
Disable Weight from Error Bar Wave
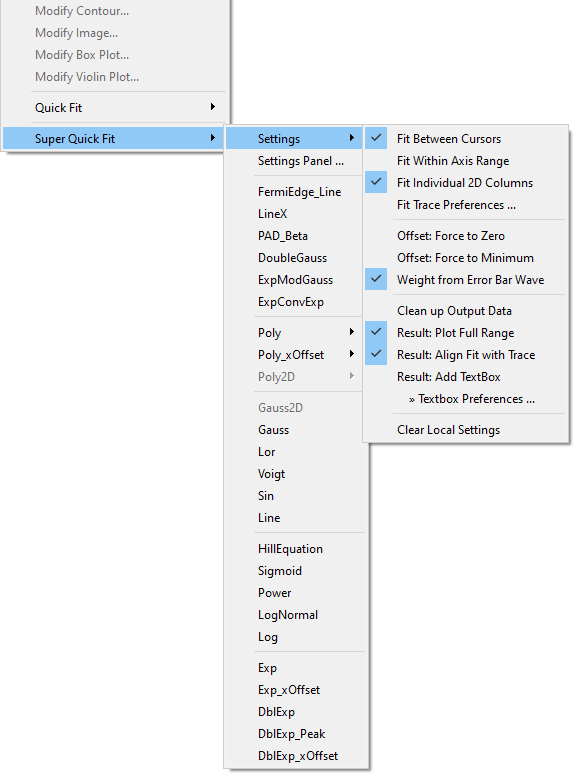465,280
